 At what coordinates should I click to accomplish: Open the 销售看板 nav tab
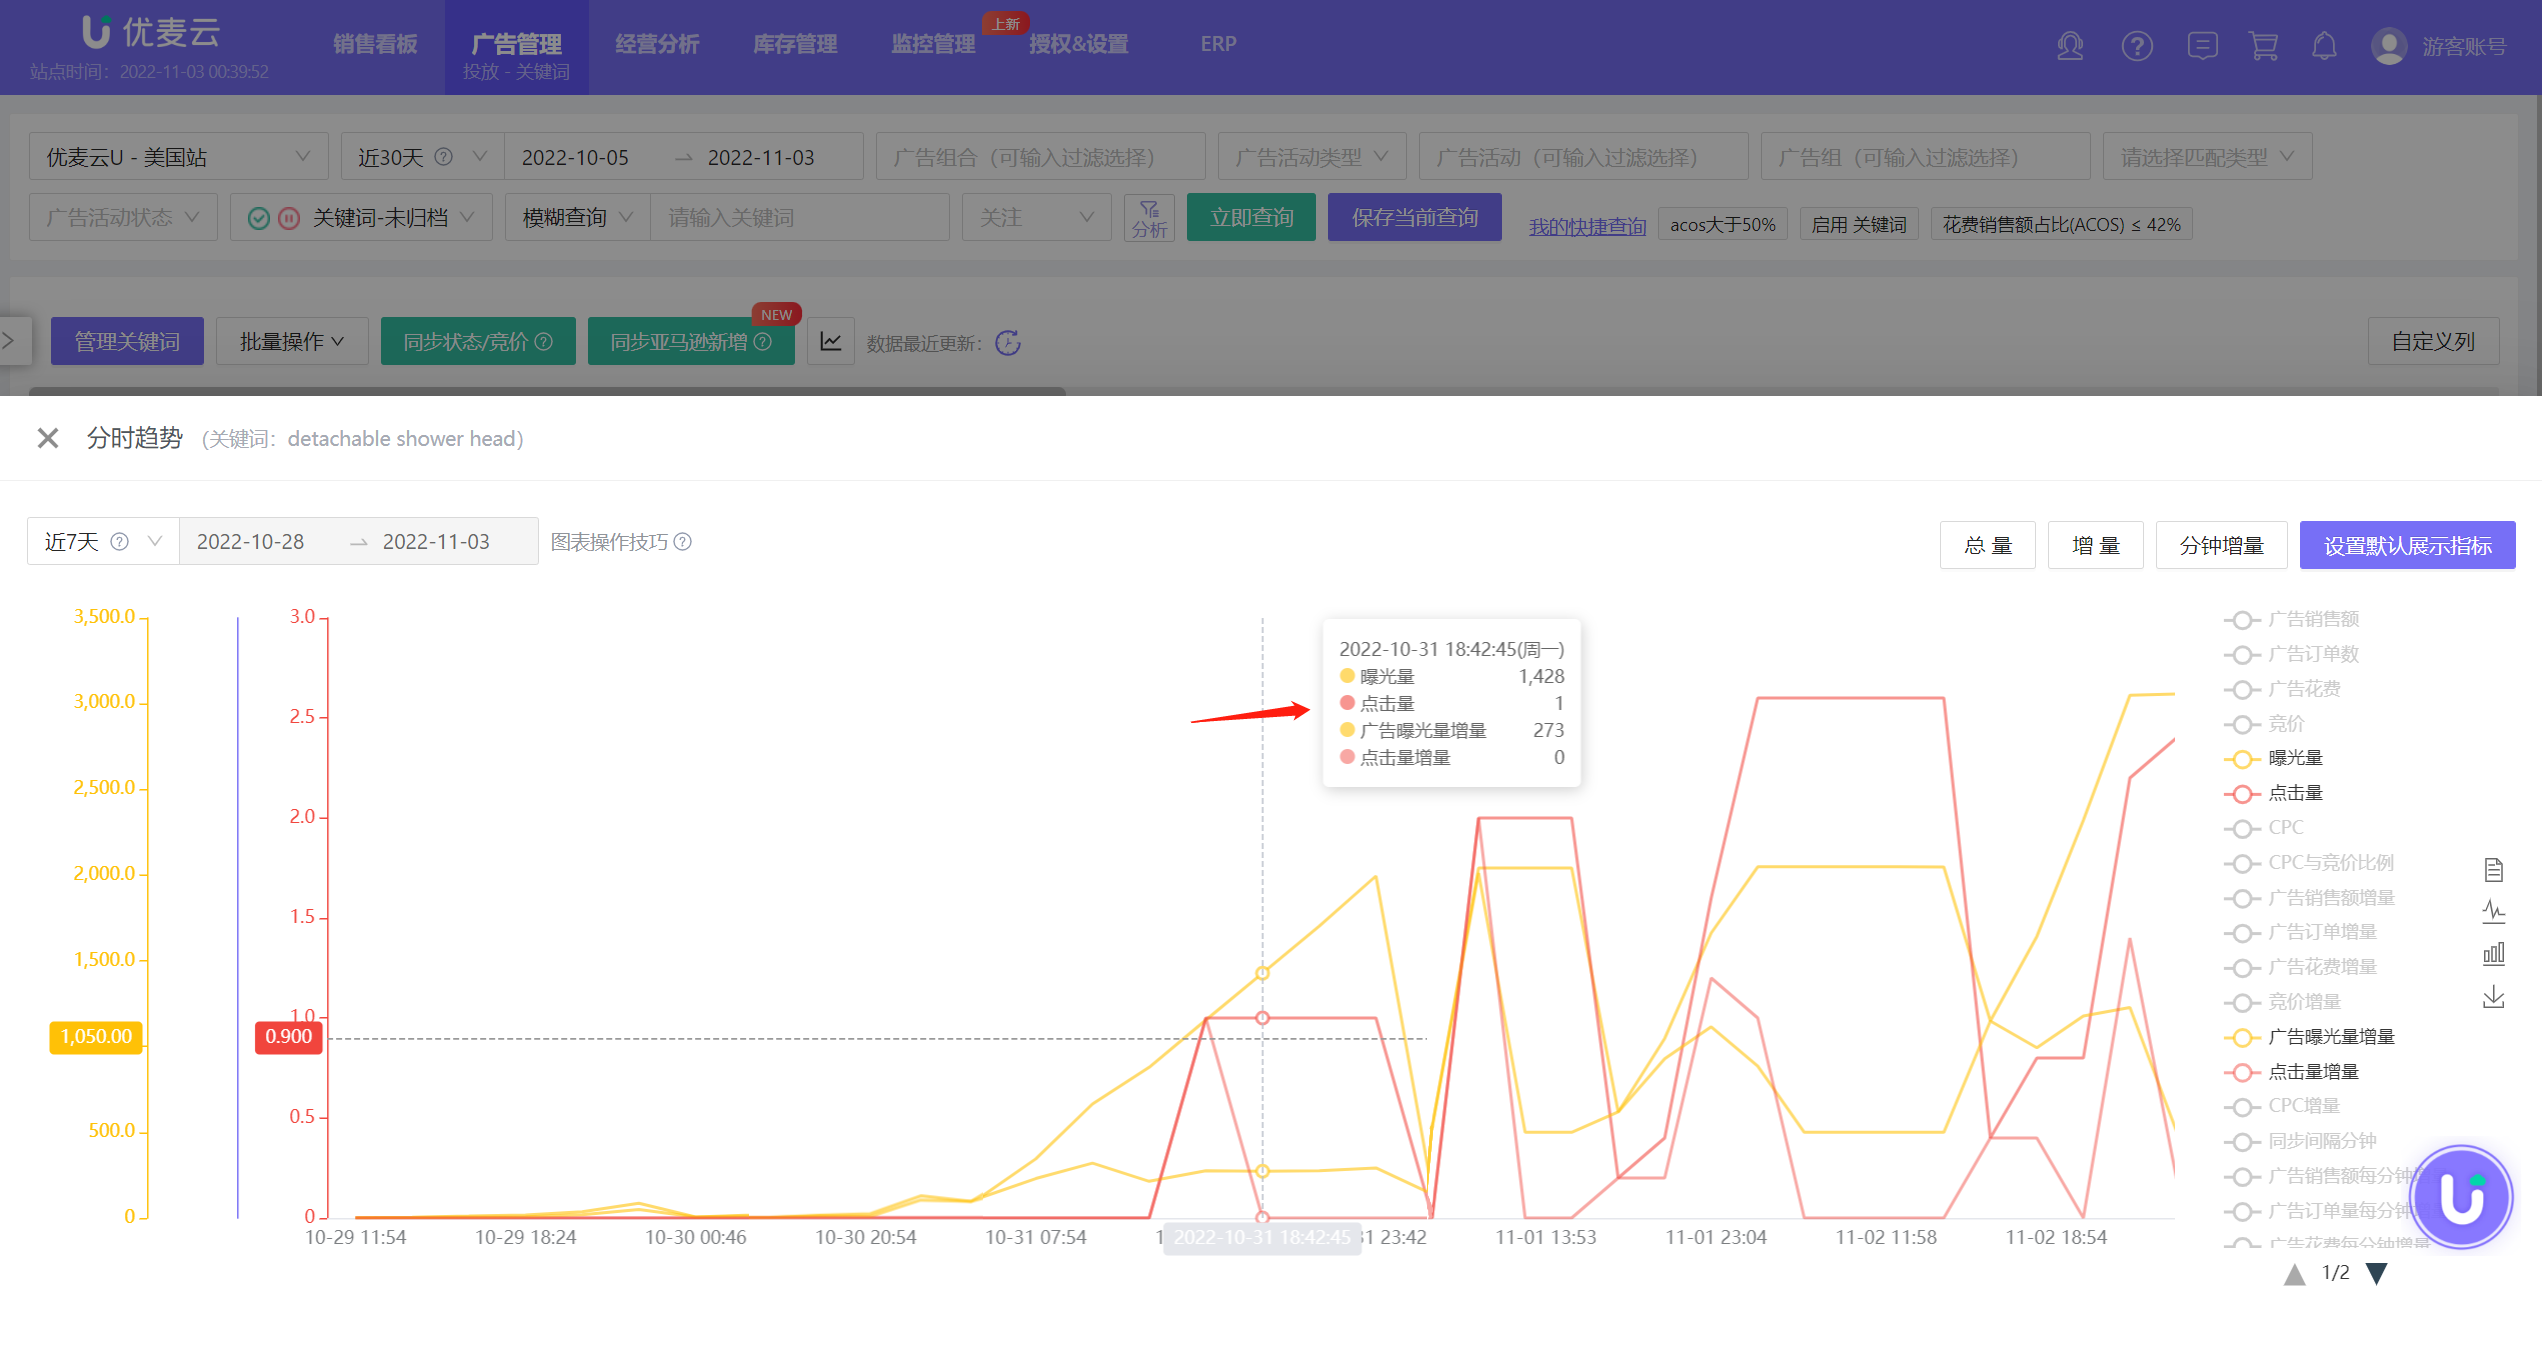[x=375, y=44]
